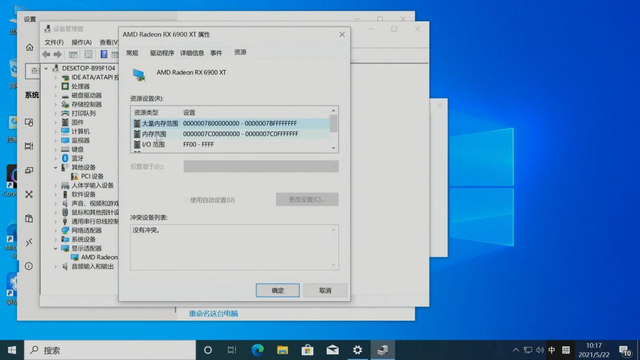Image resolution: width=640 pixels, height=360 pixels.
Task: Open File Explorer from the taskbar
Action: tap(282, 350)
